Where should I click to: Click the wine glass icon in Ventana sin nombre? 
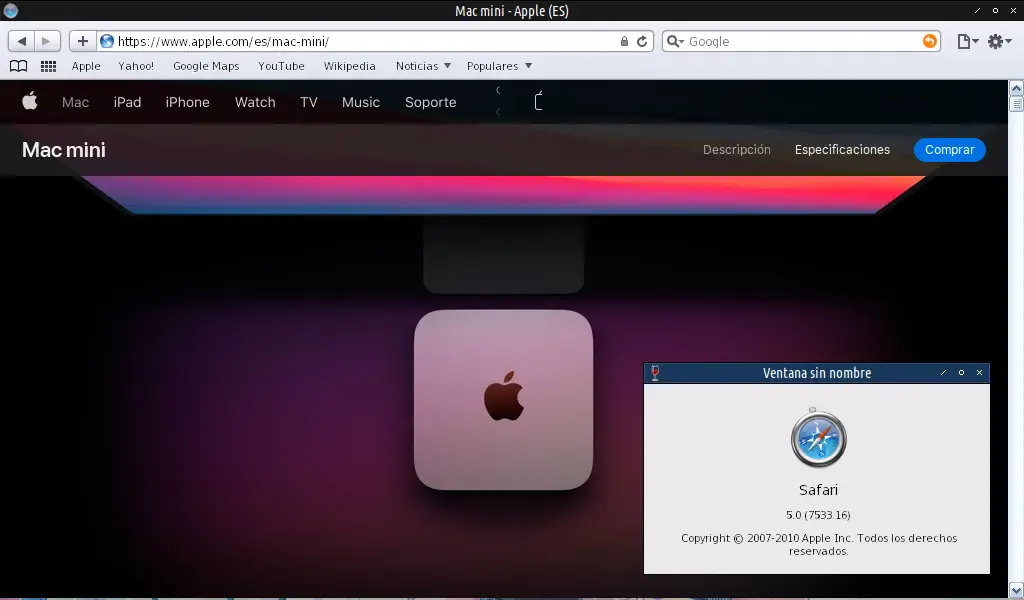pyautogui.click(x=655, y=373)
